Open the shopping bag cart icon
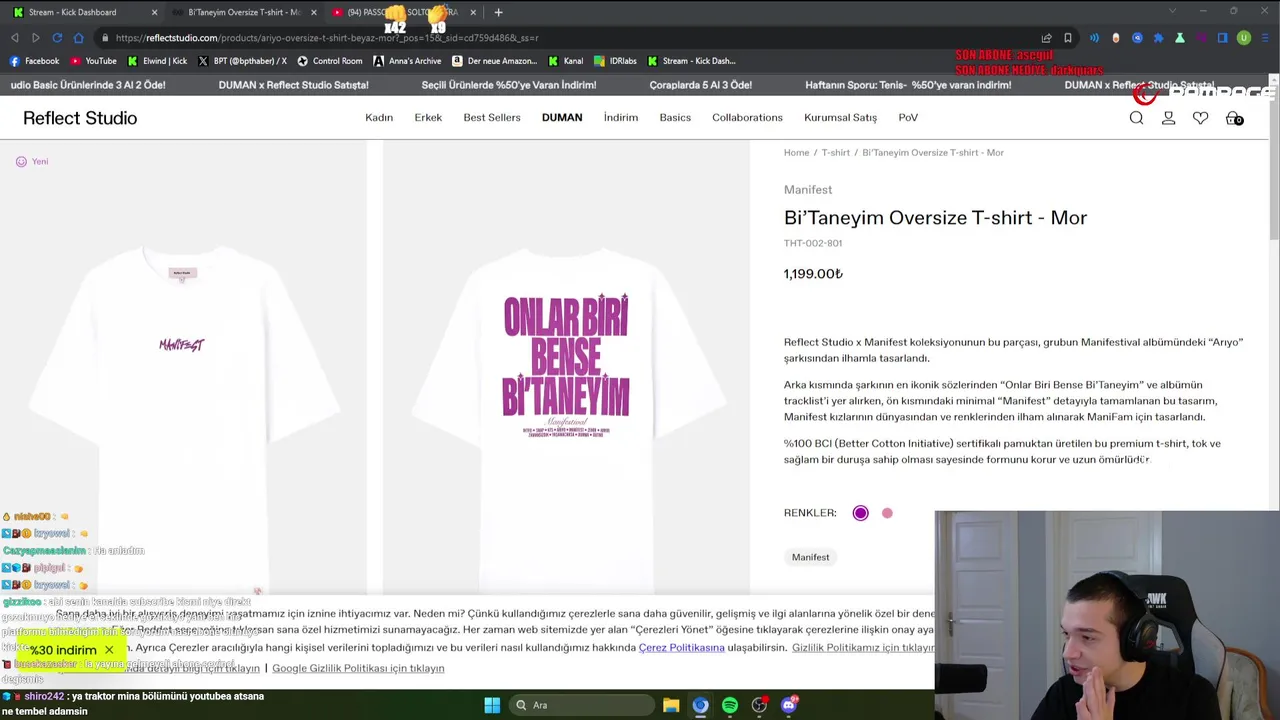The height and width of the screenshot is (720, 1280). point(1233,118)
